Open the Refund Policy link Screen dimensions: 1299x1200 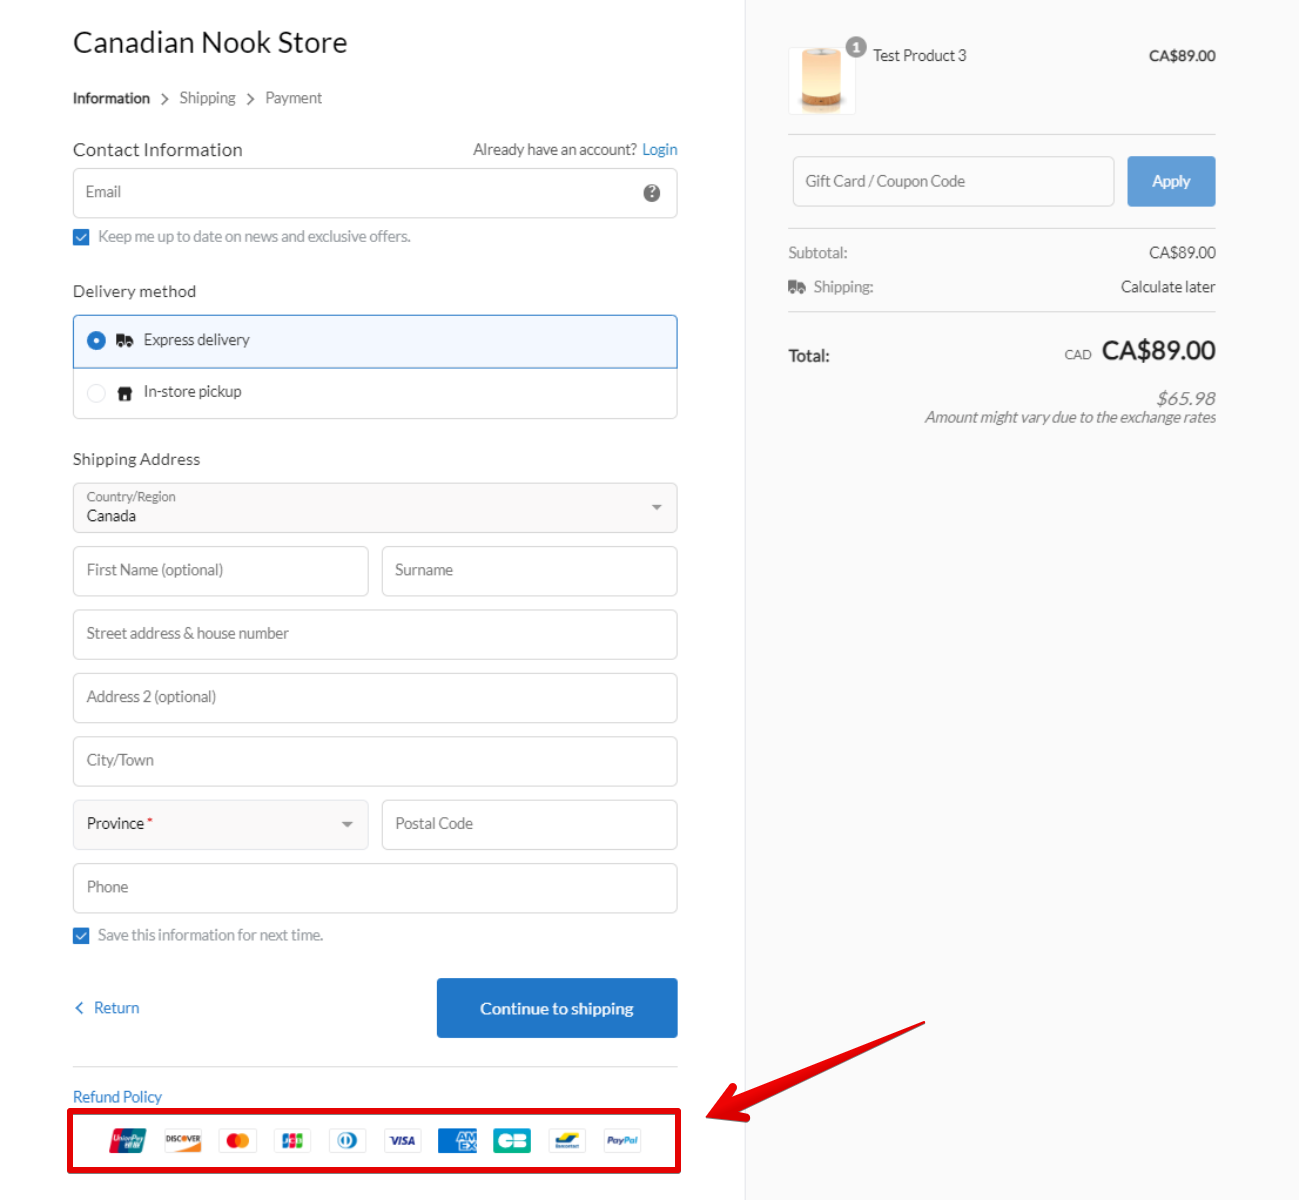click(117, 1096)
